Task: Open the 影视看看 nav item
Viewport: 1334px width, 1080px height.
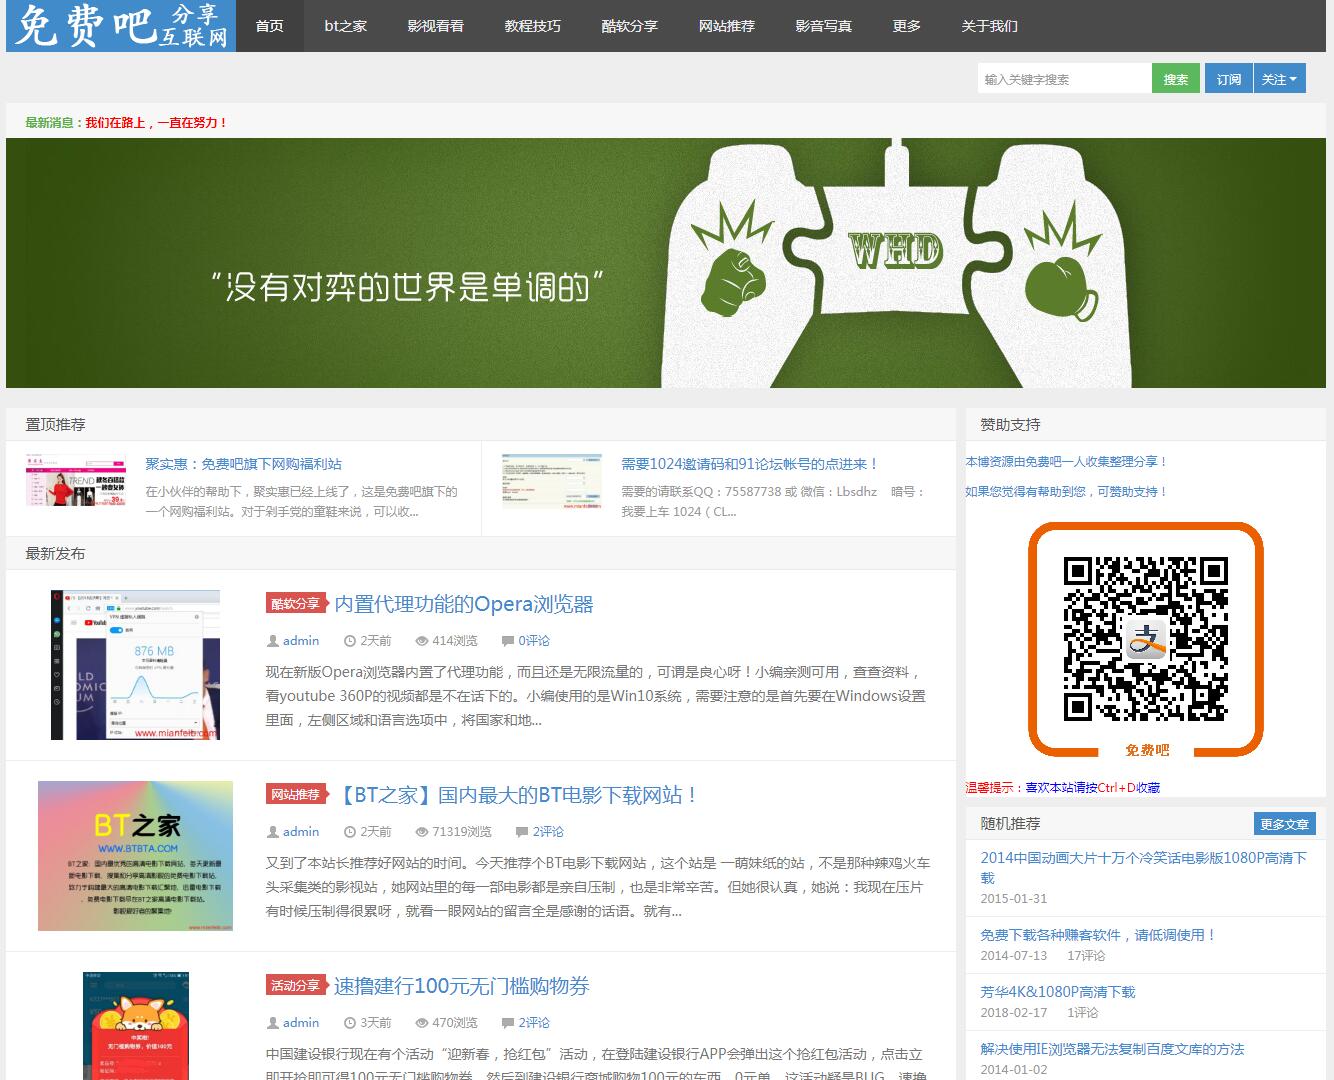Action: coord(436,26)
